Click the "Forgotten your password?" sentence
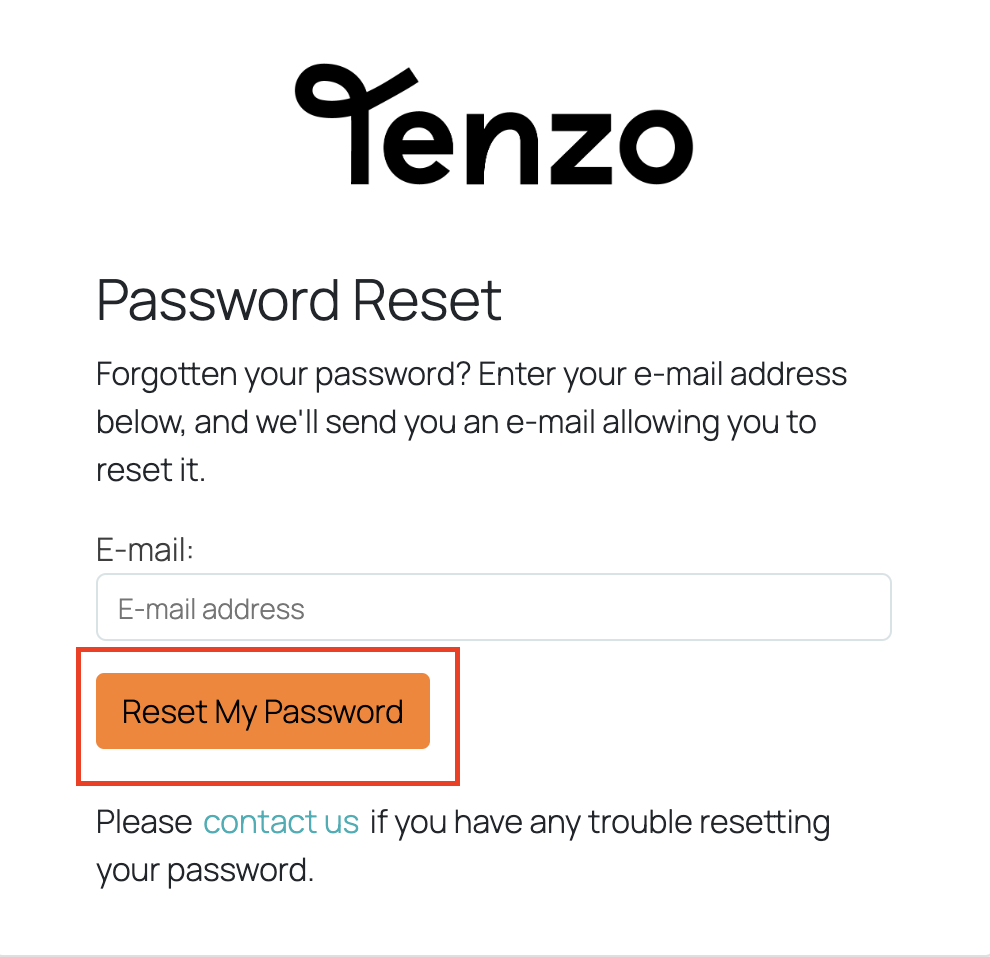 tap(284, 374)
